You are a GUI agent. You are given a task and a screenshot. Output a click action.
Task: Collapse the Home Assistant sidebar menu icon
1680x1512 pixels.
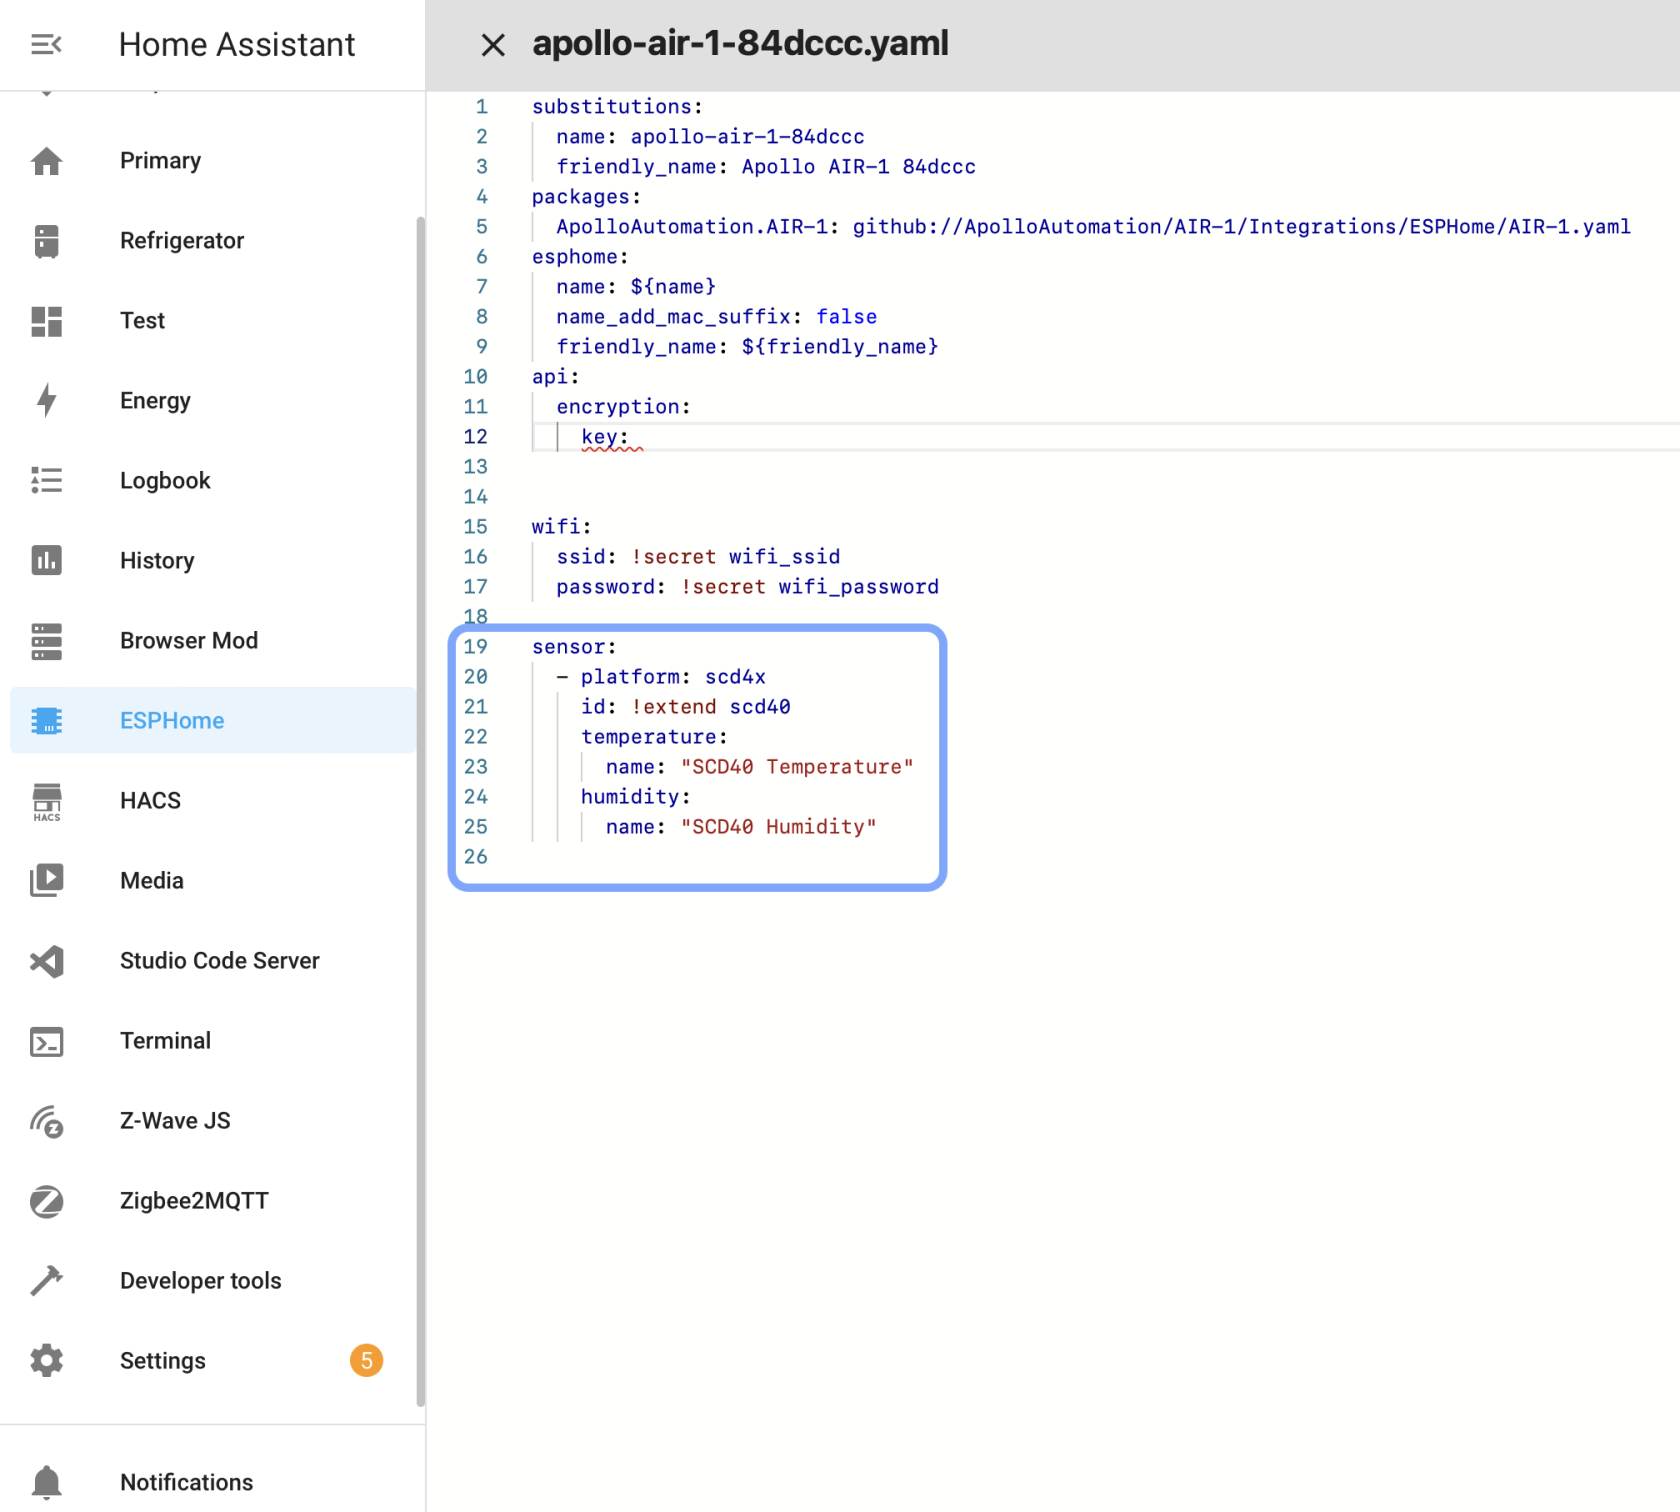point(46,44)
